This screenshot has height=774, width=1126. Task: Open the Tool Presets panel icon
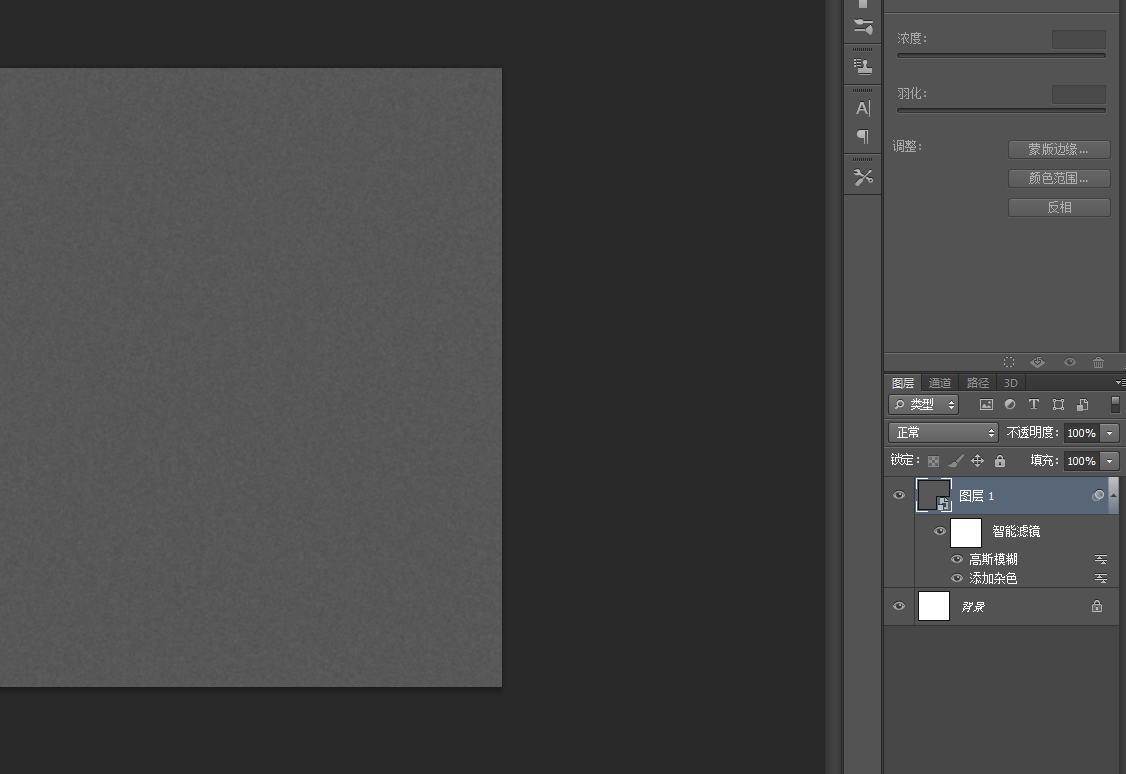point(862,177)
